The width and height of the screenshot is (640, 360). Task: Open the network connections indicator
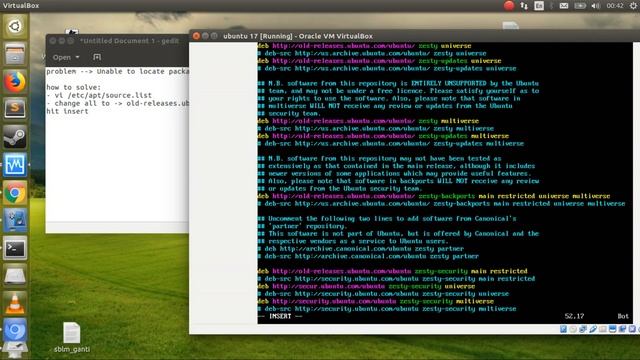tap(524, 6)
